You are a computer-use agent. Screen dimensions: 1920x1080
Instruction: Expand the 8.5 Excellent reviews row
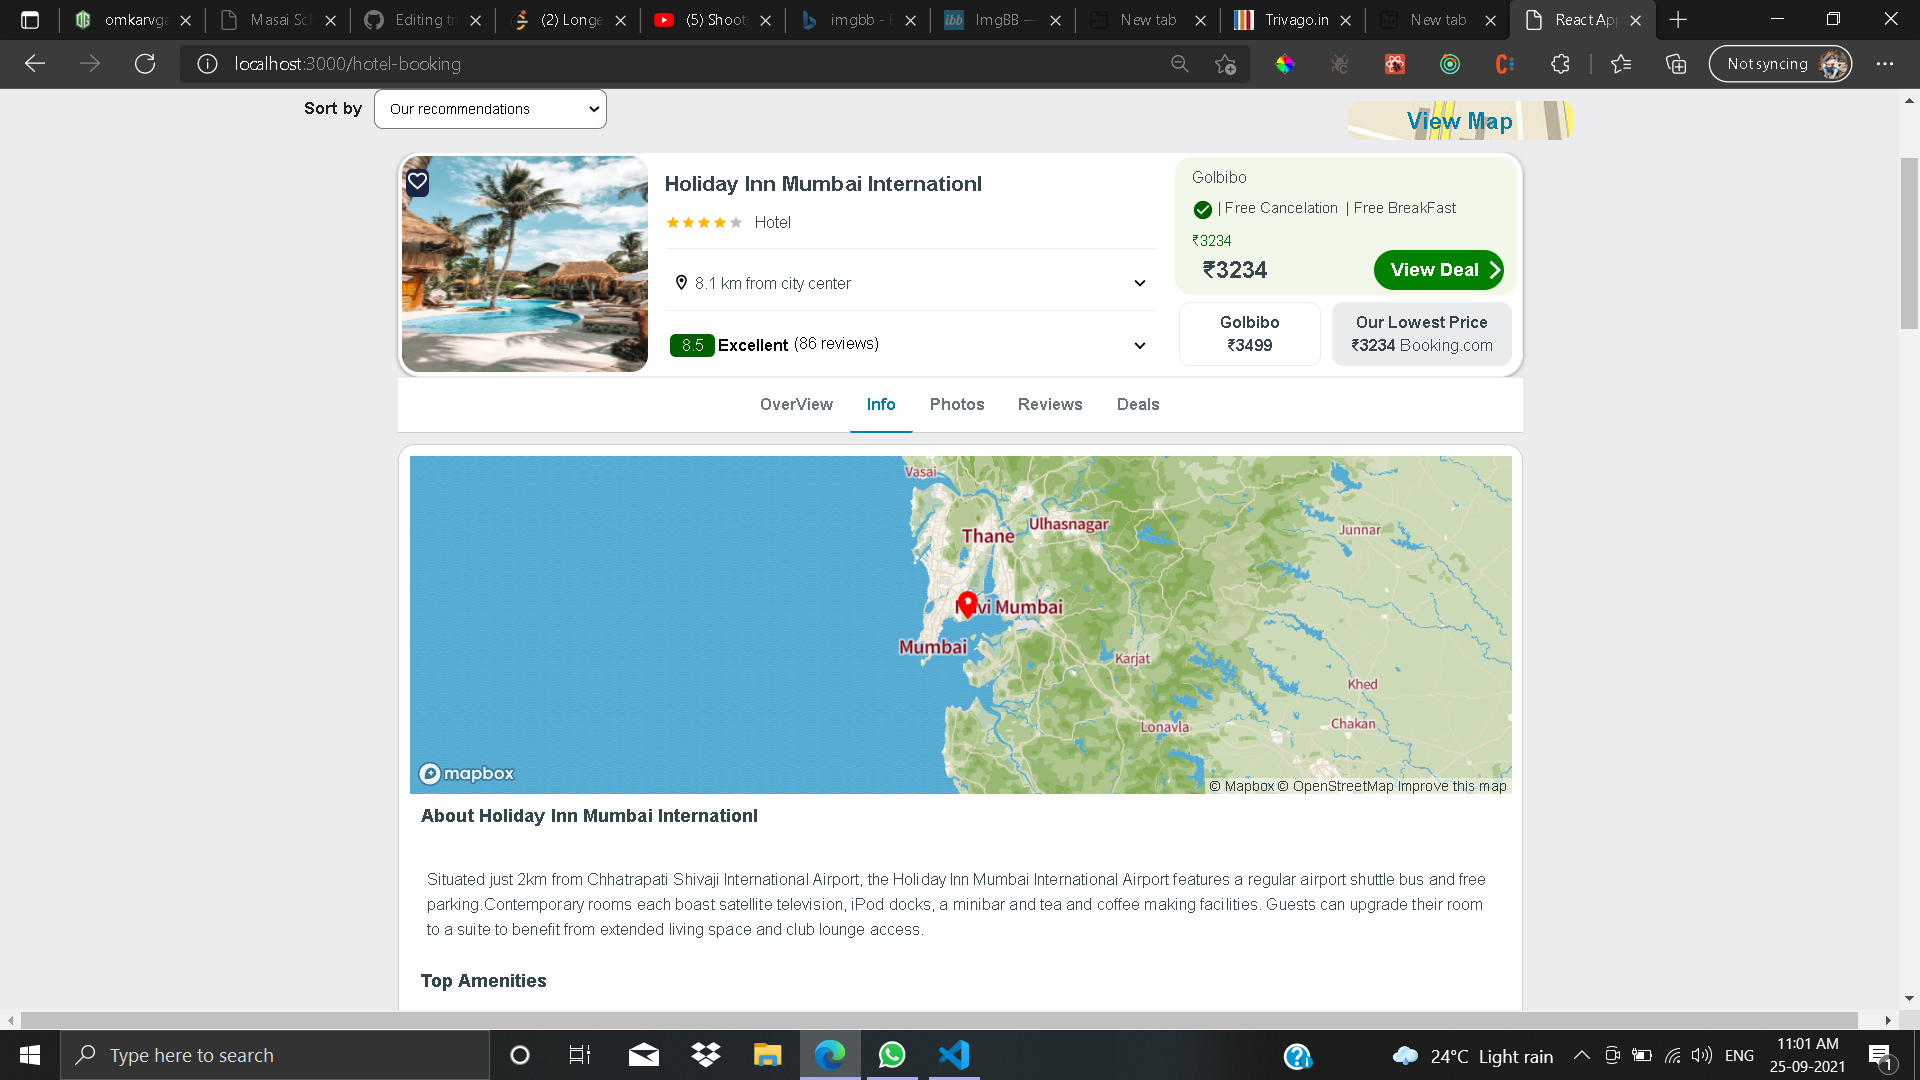1139,345
